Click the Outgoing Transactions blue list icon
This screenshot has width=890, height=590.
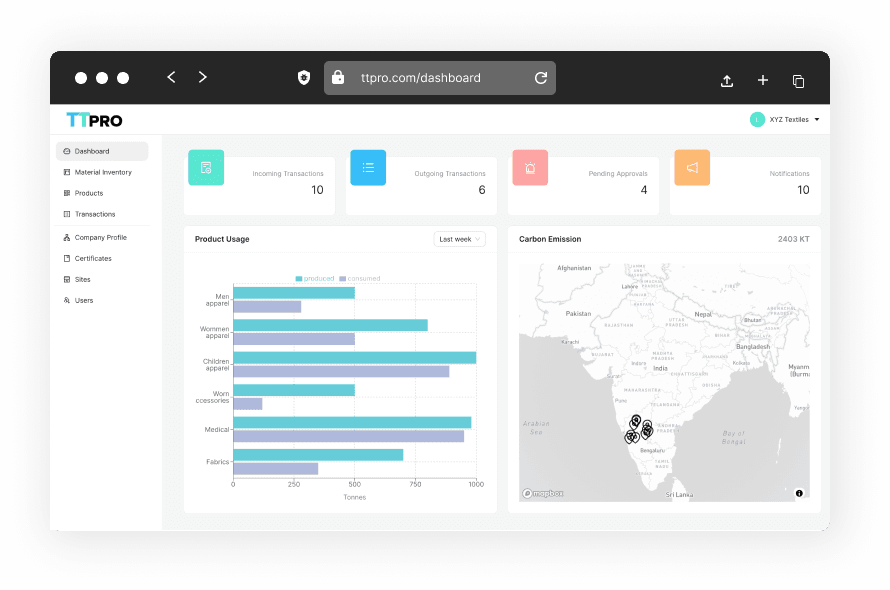368,168
